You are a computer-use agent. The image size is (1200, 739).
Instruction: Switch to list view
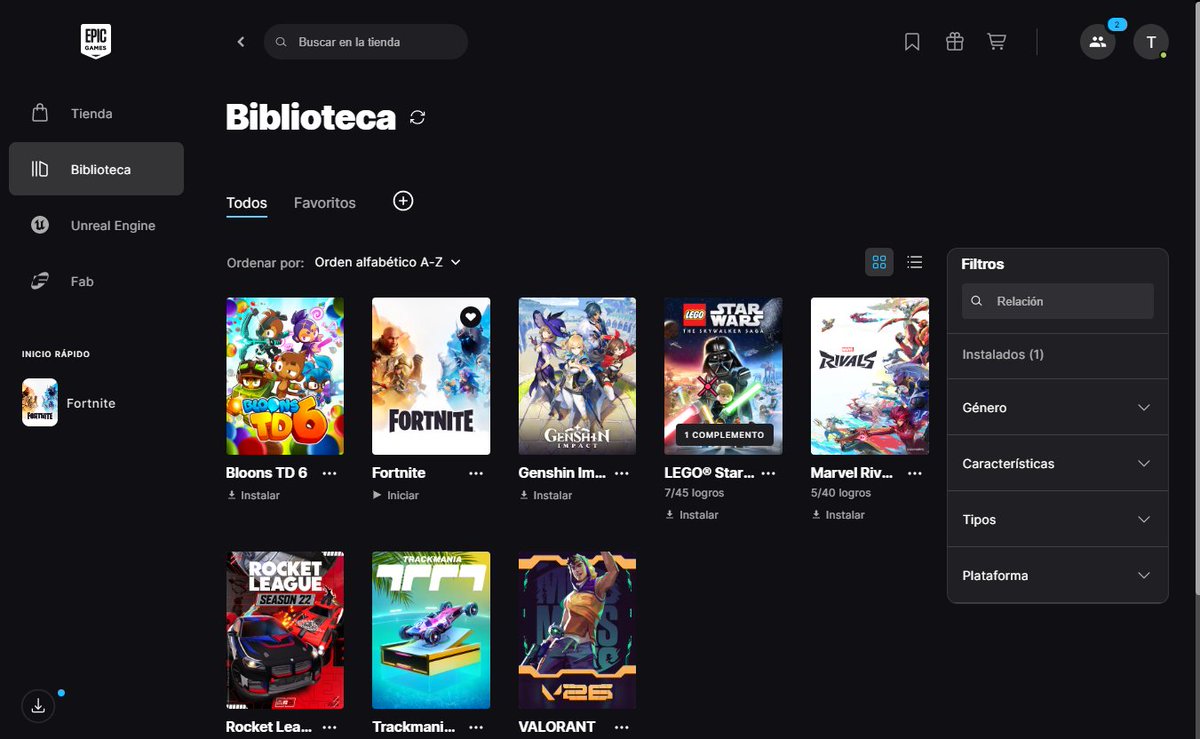pyautogui.click(x=914, y=262)
